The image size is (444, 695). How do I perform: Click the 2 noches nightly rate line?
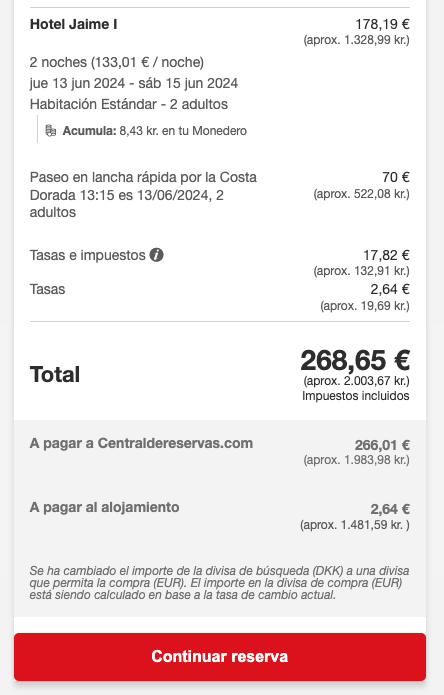[x=117, y=62]
